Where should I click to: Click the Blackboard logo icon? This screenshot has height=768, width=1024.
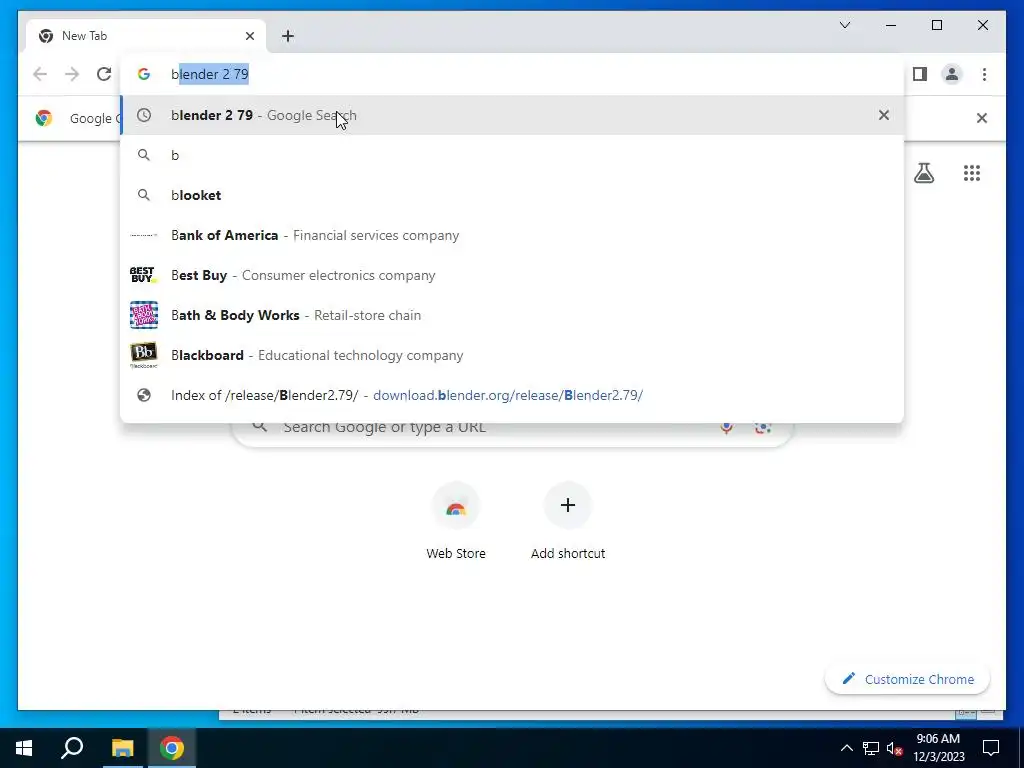[144, 355]
